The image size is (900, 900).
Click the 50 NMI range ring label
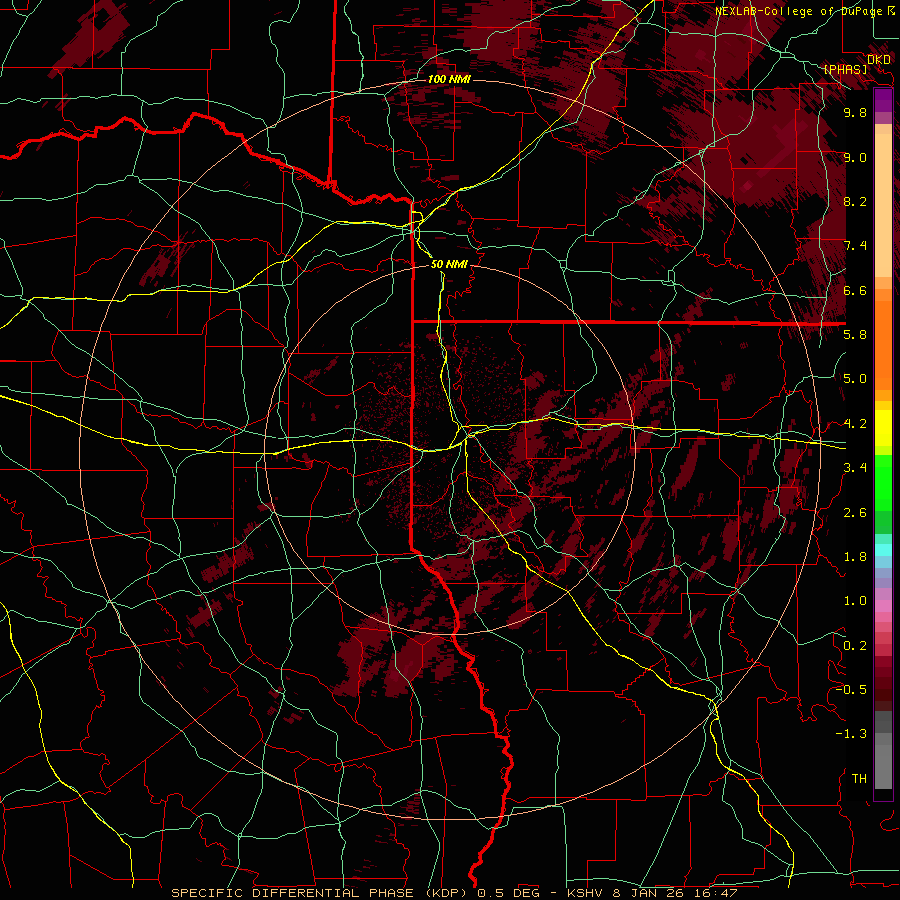tap(449, 265)
